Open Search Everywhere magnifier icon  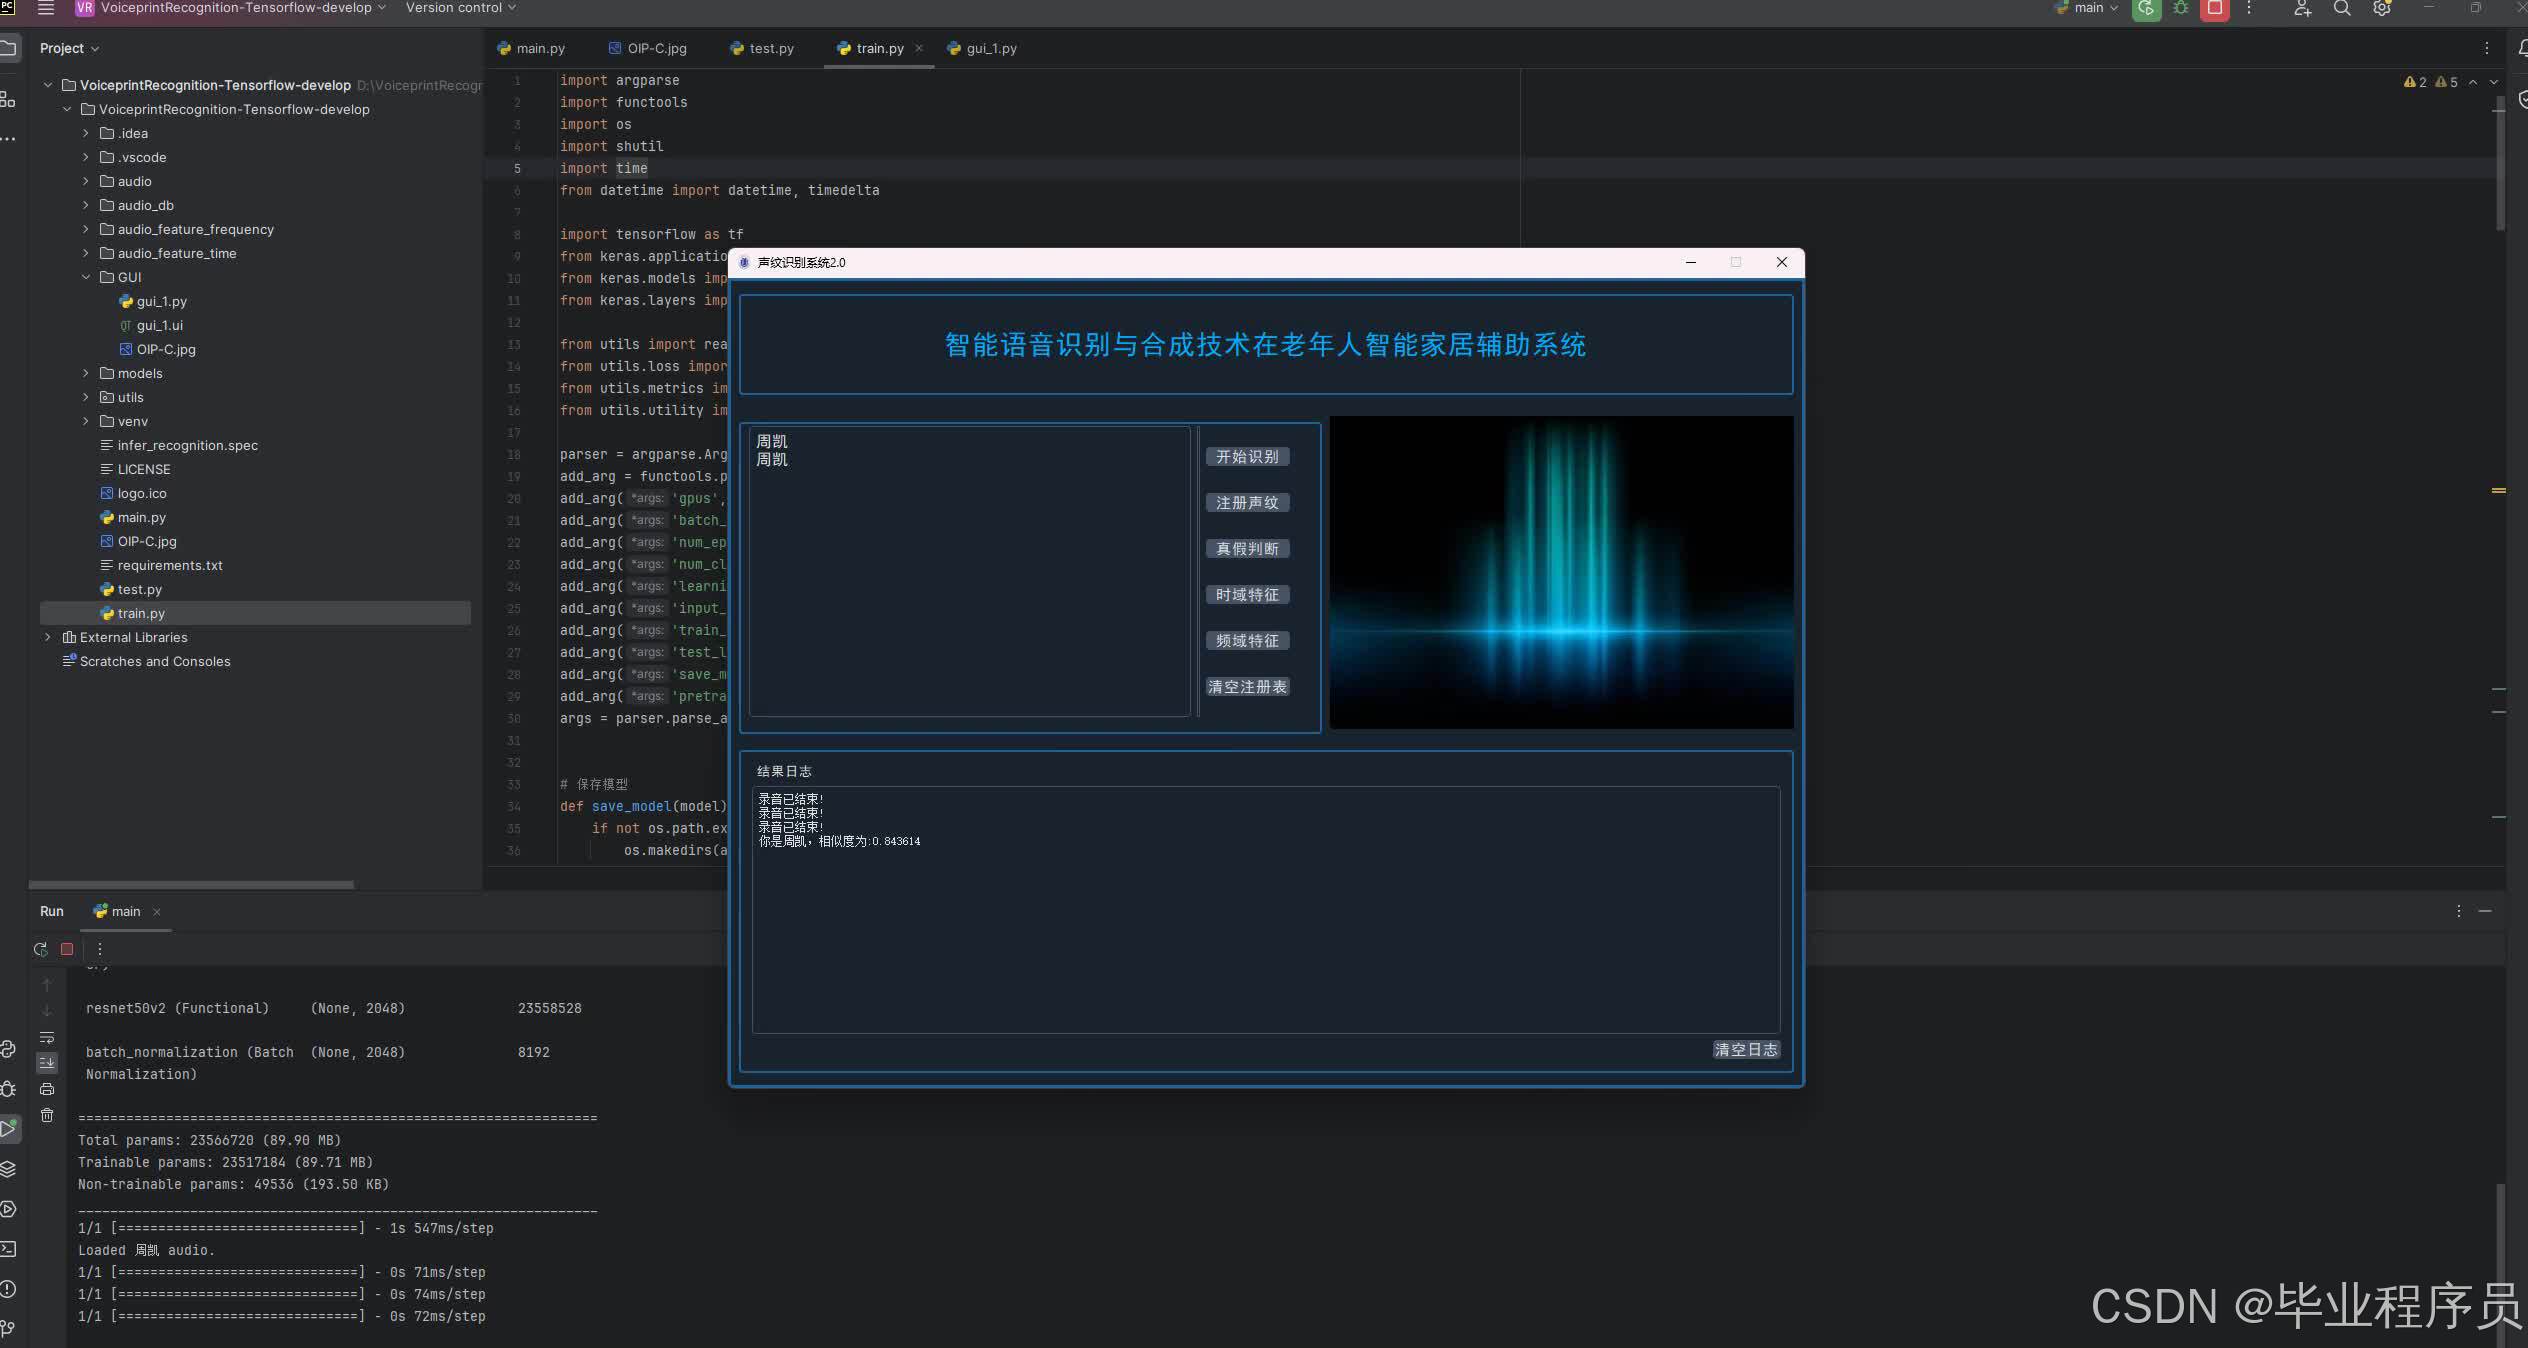click(x=2342, y=8)
